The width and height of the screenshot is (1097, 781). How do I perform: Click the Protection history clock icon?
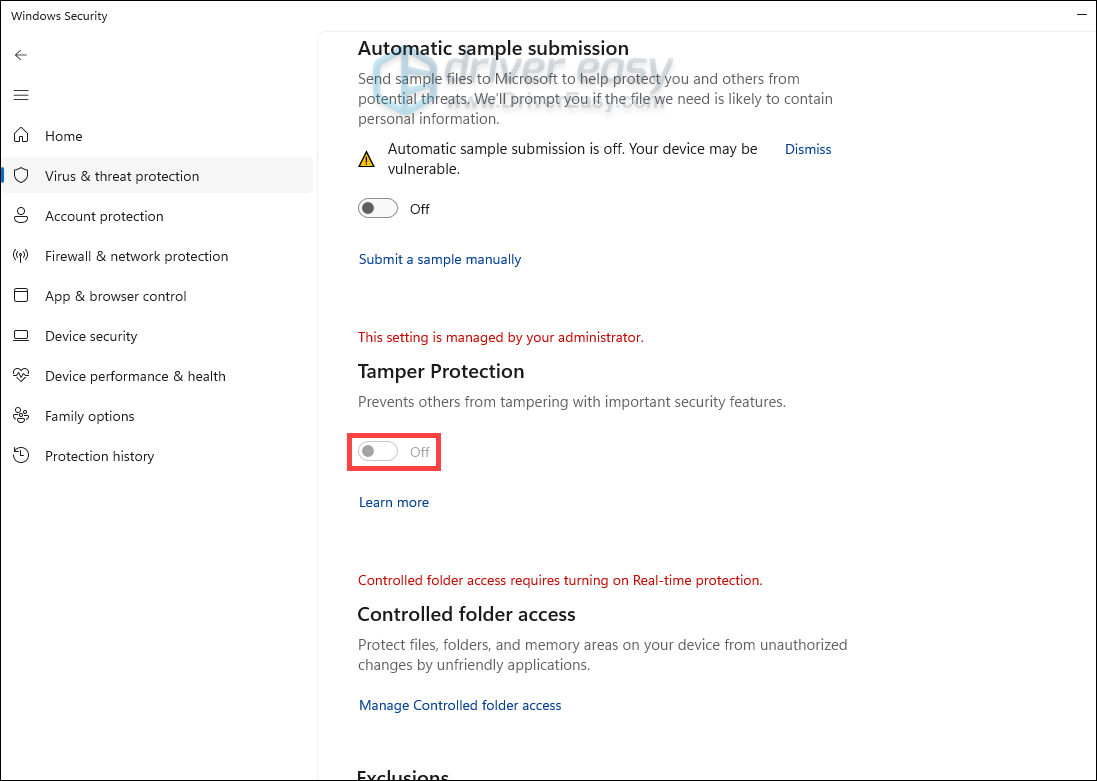[21, 456]
